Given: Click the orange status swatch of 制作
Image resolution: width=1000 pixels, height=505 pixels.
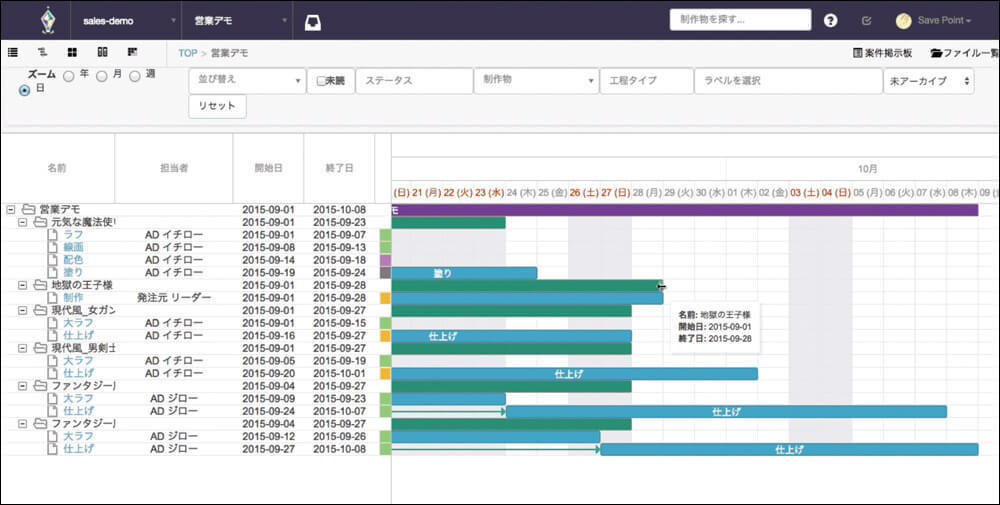Looking at the screenshot, I should [x=385, y=298].
